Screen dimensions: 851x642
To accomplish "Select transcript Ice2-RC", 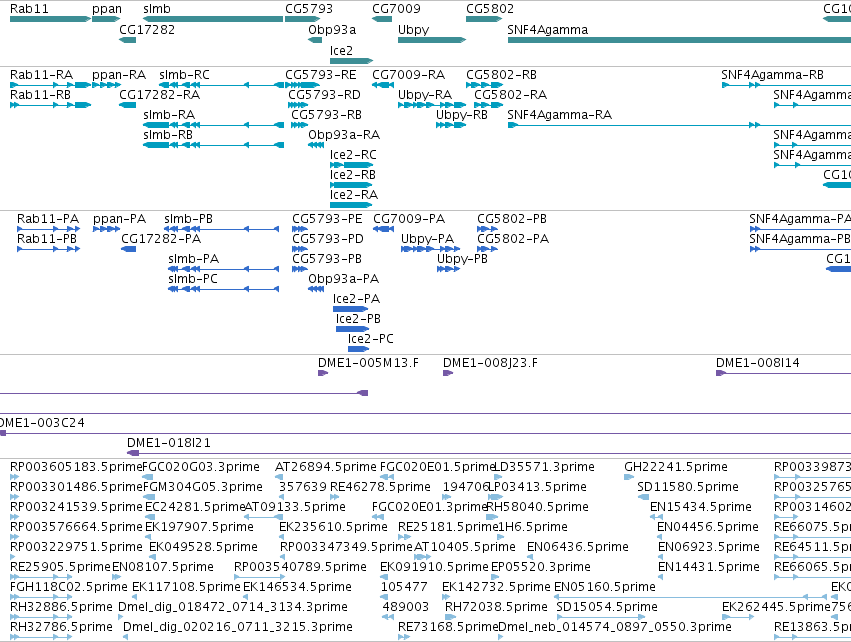I will pos(353,155).
